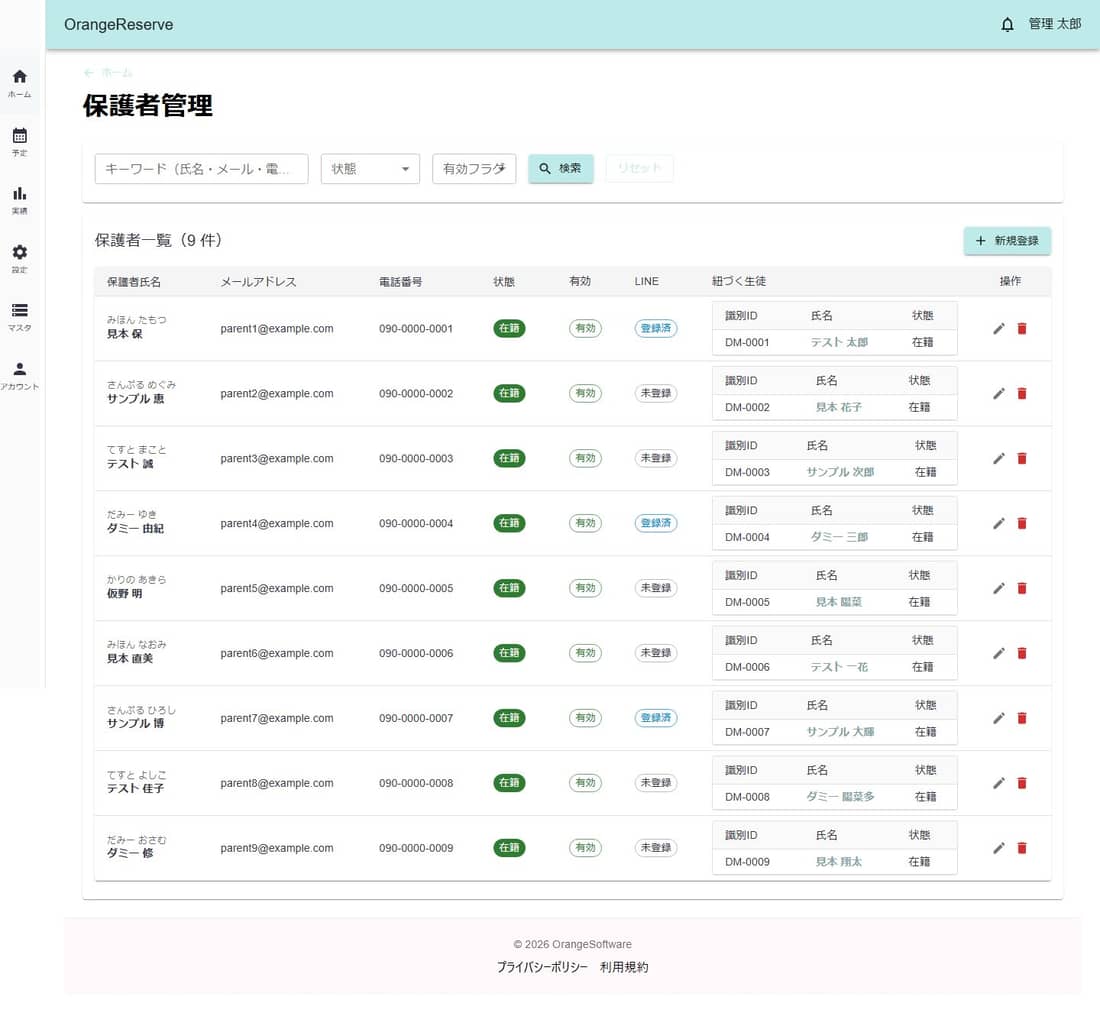Image resolution: width=1100 pixels, height=1013 pixels.
Task: Edit parent6@example.com row with pencil icon
Action: click(x=999, y=653)
